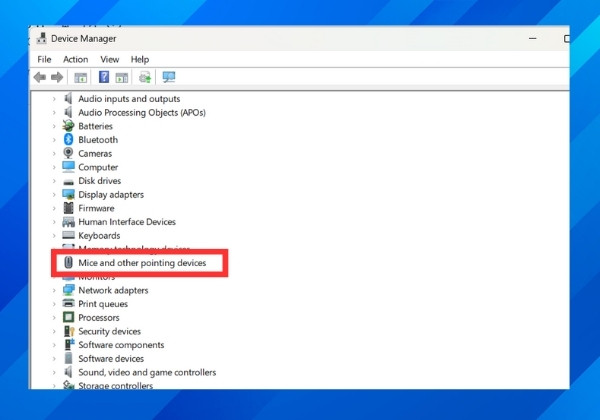Expand the Network adapters chevron

[x=54, y=290]
